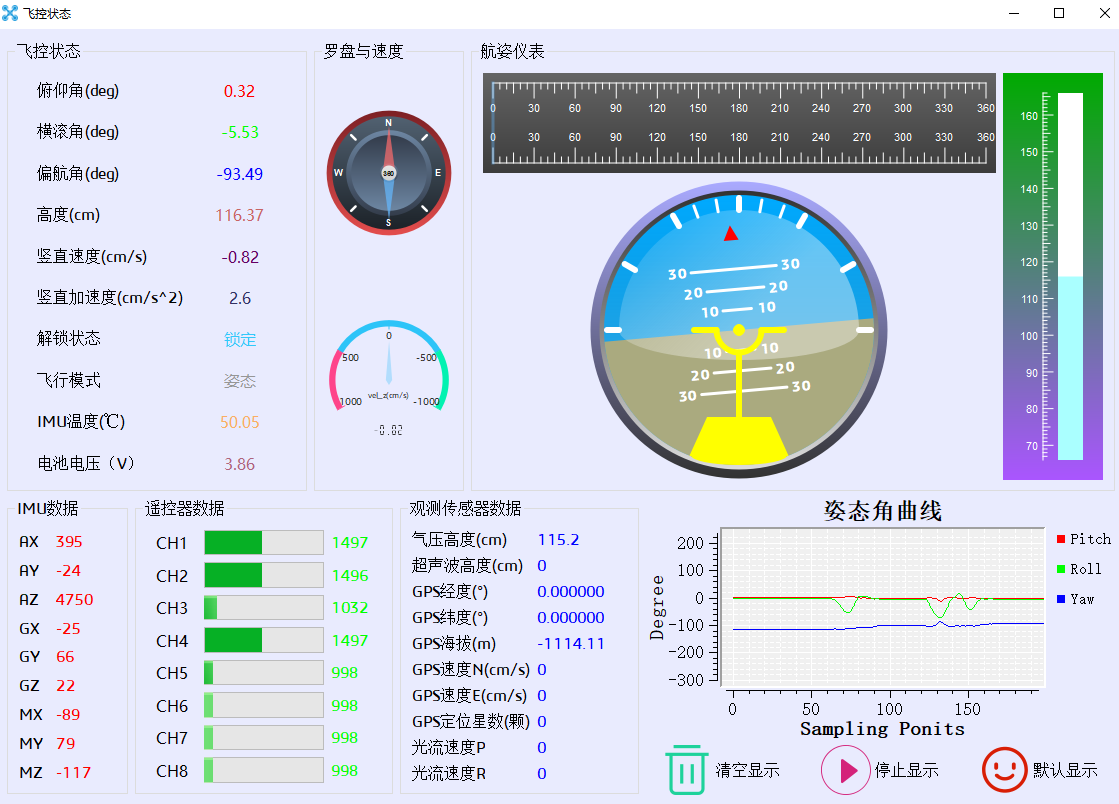1119x804 pixels.
Task: Click the GPS纬度 label
Action: coord(450,618)
